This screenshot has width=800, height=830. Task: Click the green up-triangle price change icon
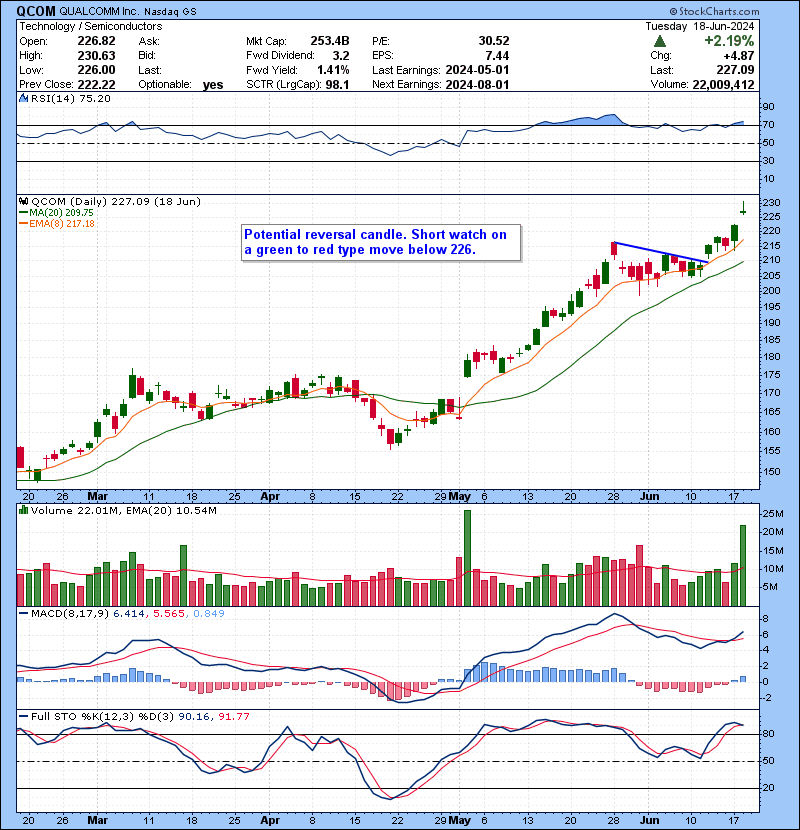click(660, 41)
